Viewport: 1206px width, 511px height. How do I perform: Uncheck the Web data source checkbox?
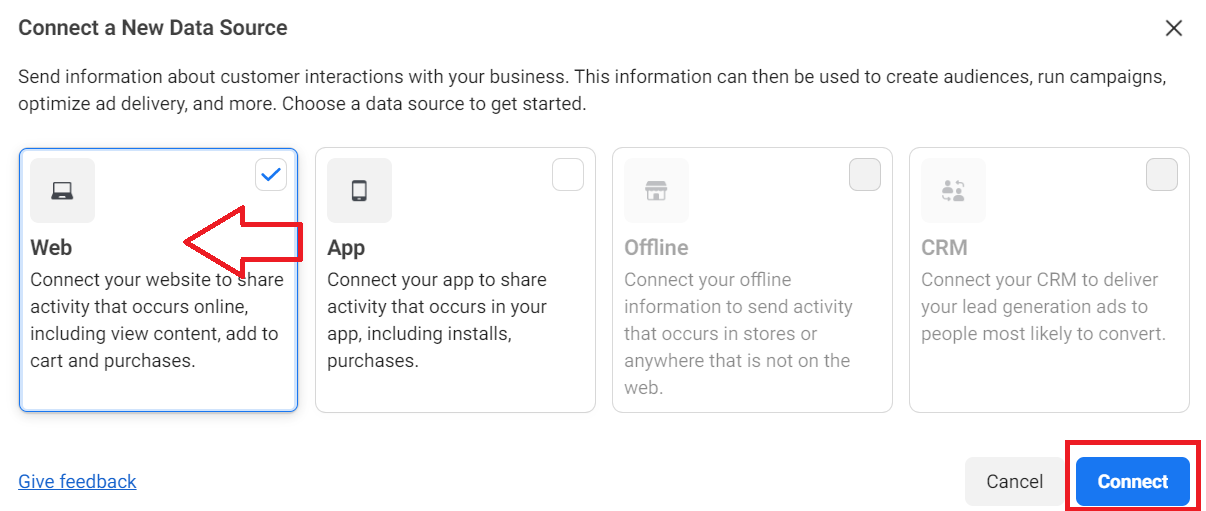(x=271, y=175)
